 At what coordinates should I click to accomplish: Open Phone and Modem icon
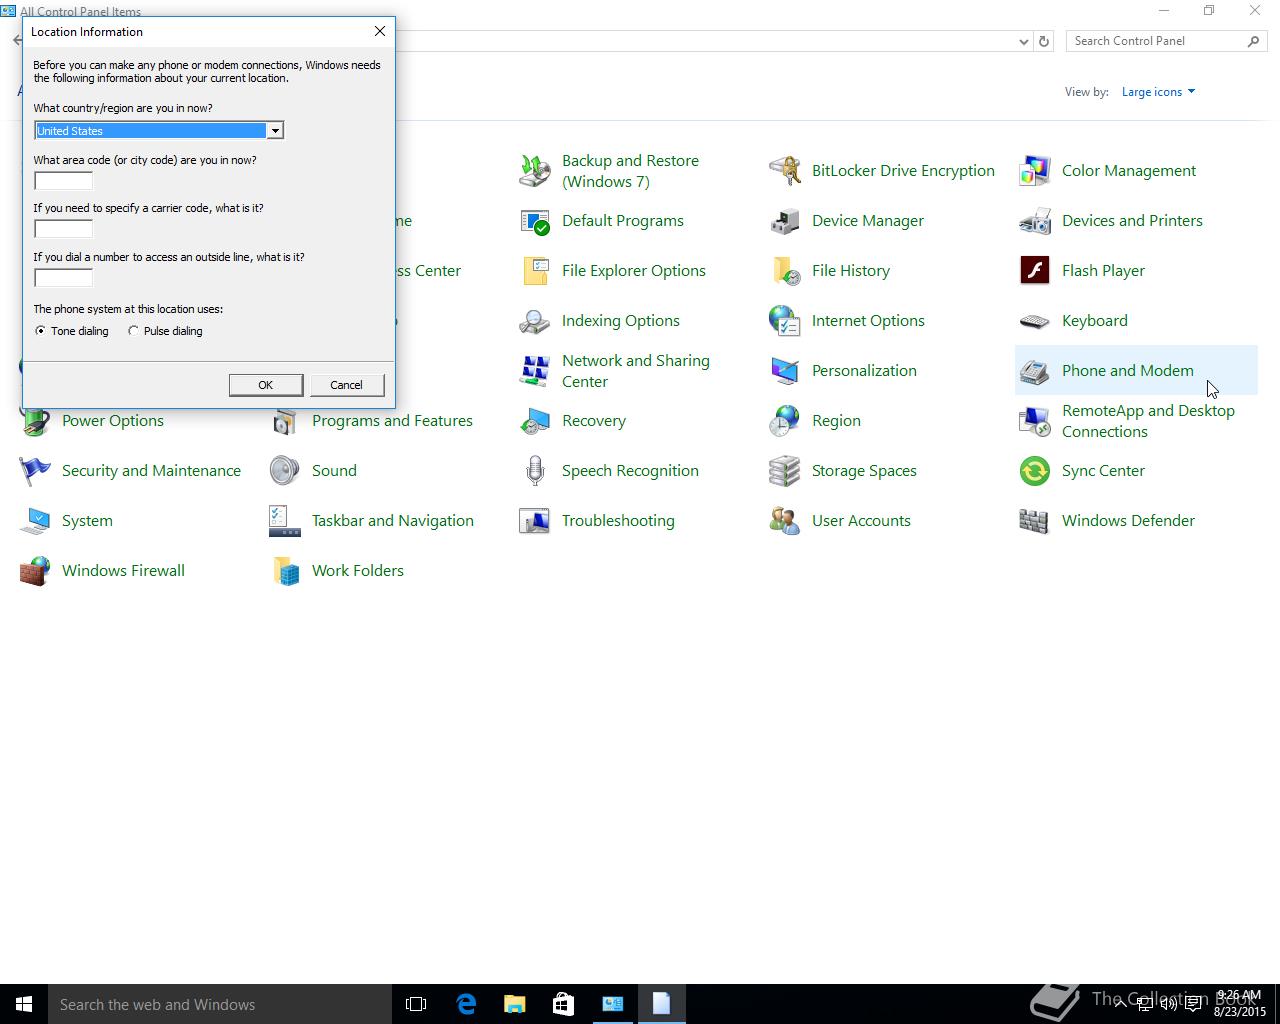click(1035, 371)
